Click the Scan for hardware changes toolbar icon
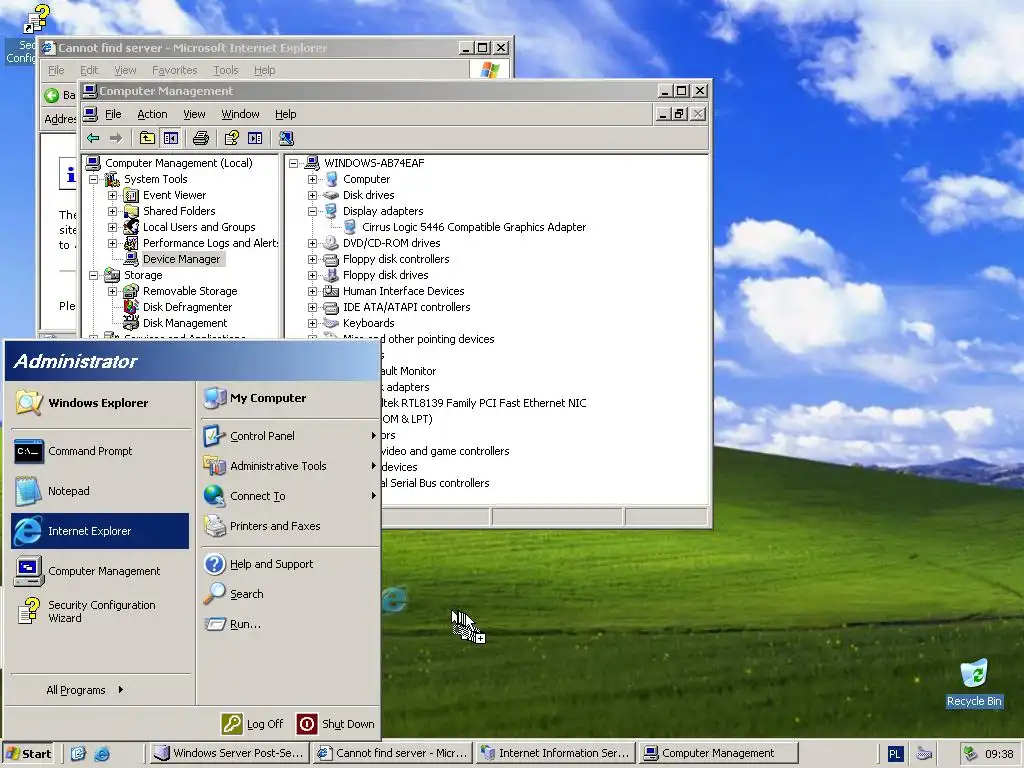Screen dimensions: 1024x768 pos(286,138)
